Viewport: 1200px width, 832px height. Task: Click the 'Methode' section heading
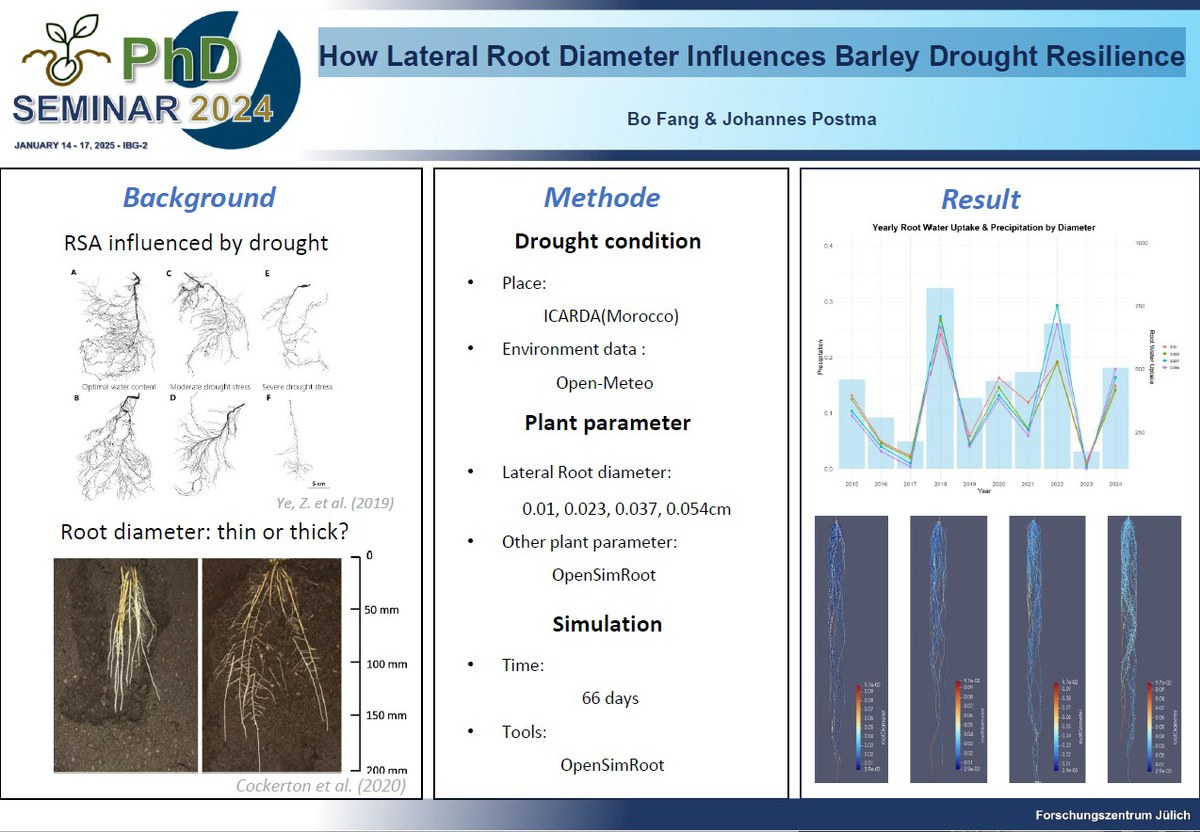pyautogui.click(x=601, y=197)
